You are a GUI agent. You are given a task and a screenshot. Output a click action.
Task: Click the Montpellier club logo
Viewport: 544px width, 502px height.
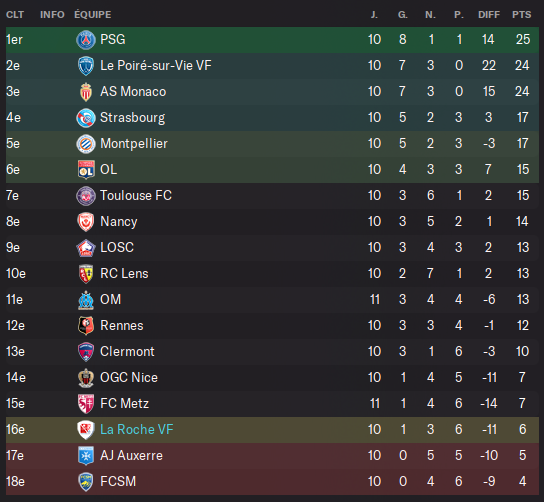pyautogui.click(x=86, y=144)
